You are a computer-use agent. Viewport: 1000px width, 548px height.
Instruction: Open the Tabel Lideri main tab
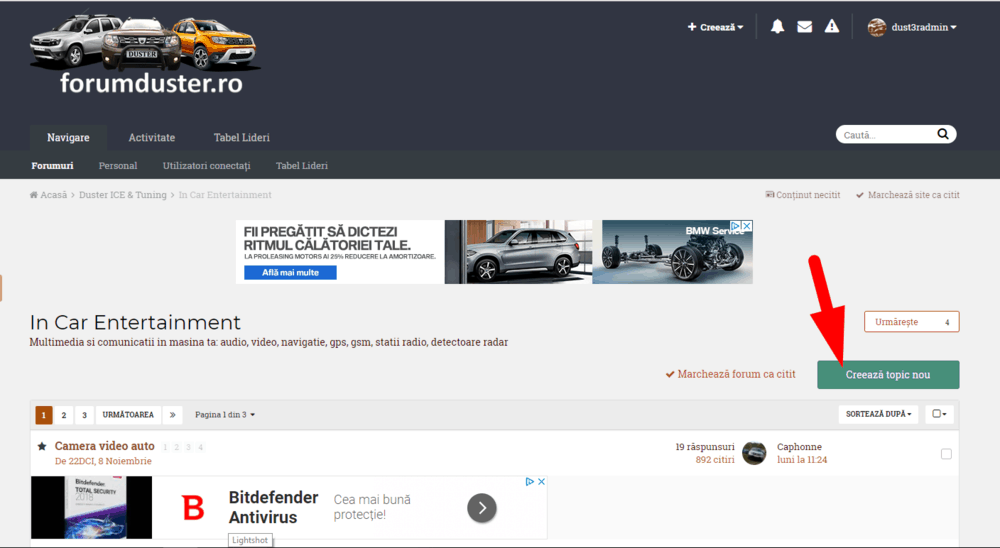click(x=241, y=137)
